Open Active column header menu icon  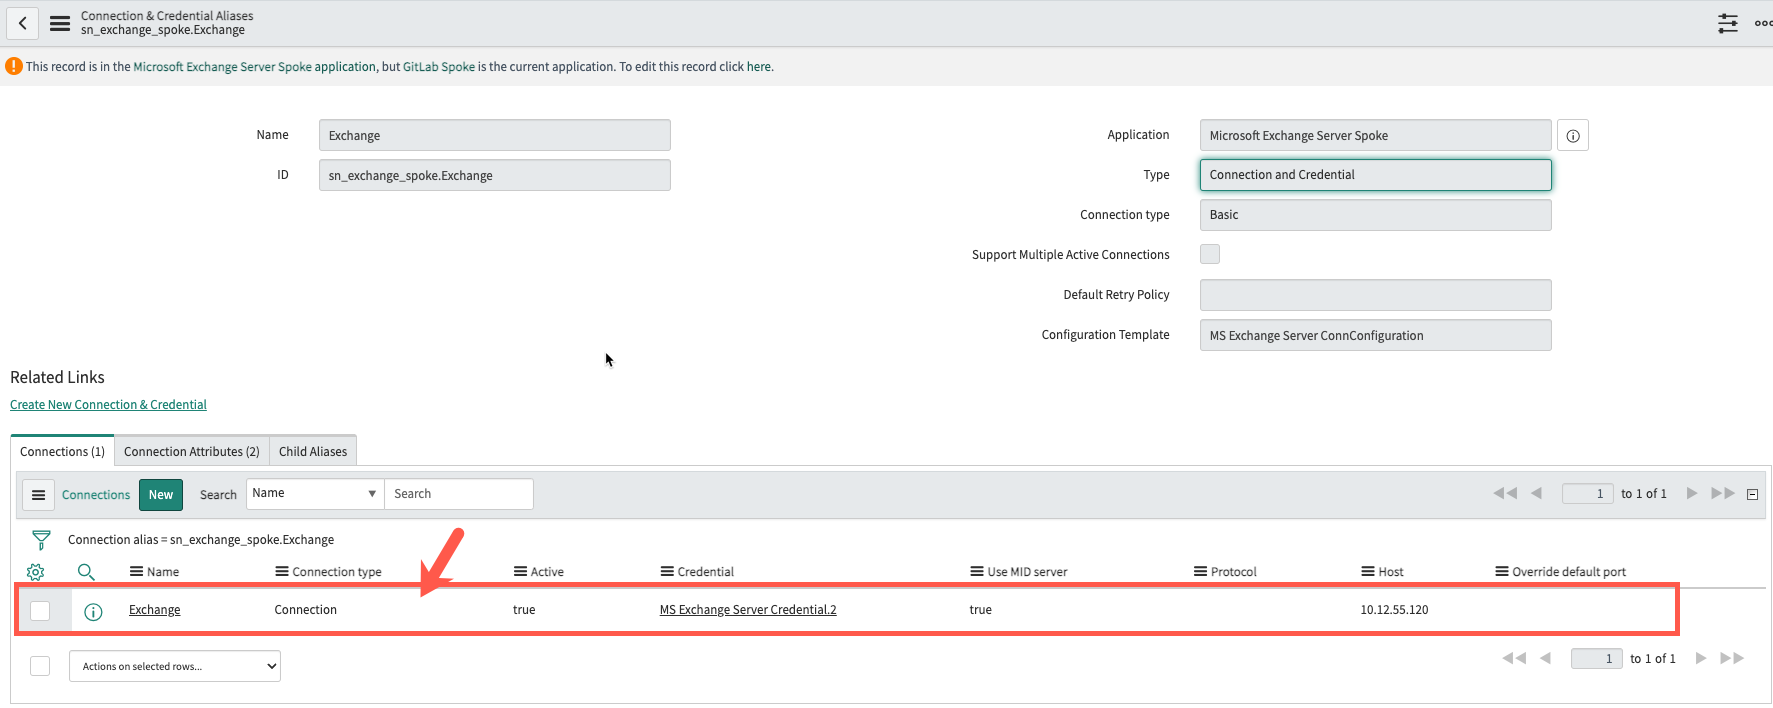[520, 572]
